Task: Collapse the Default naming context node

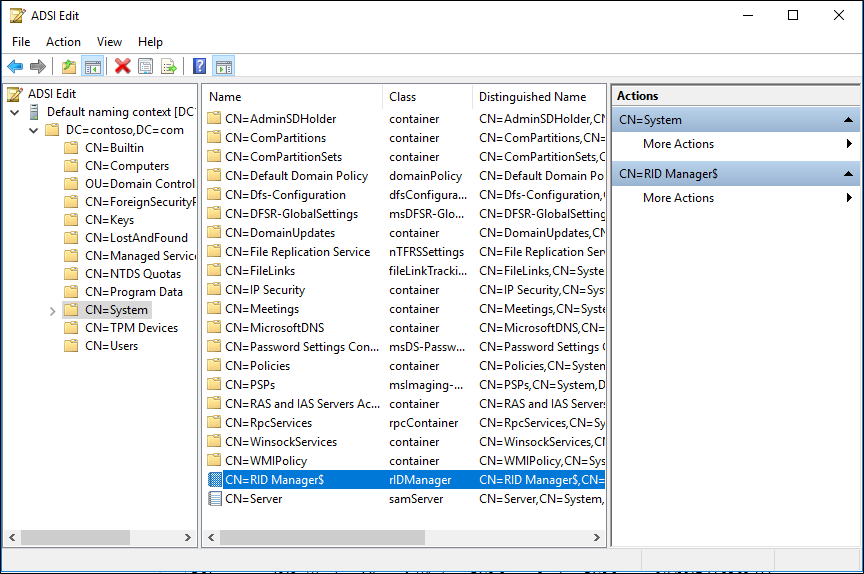Action: [15, 113]
